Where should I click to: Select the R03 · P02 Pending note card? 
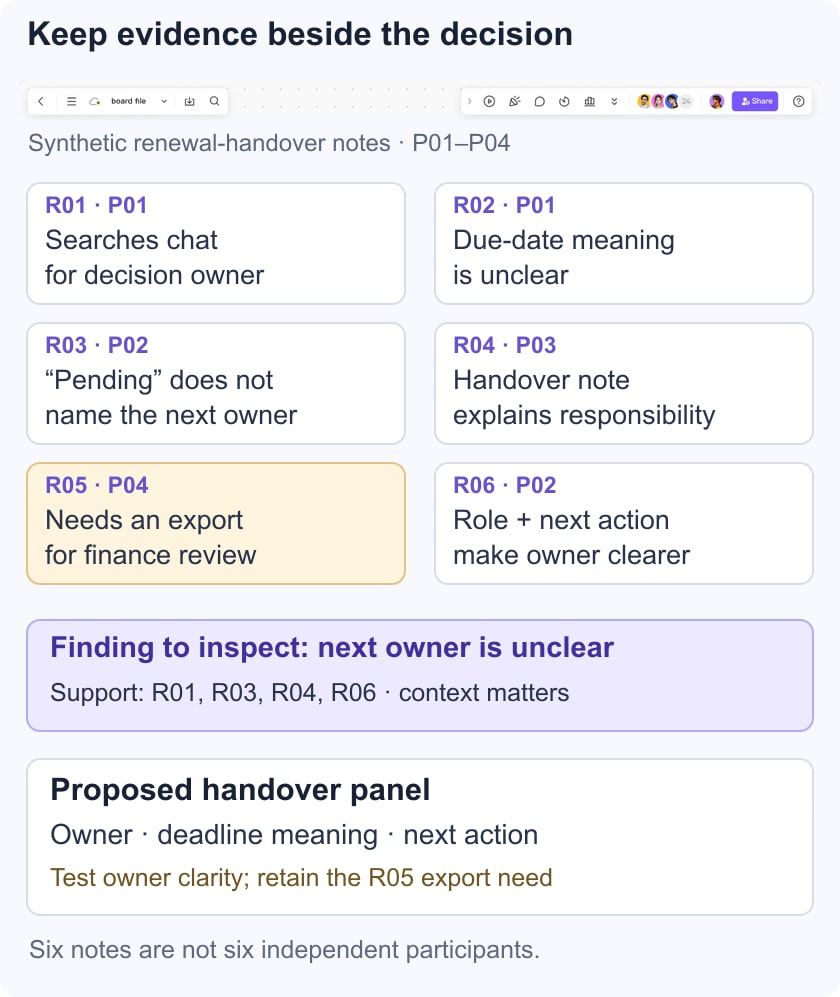point(216,383)
